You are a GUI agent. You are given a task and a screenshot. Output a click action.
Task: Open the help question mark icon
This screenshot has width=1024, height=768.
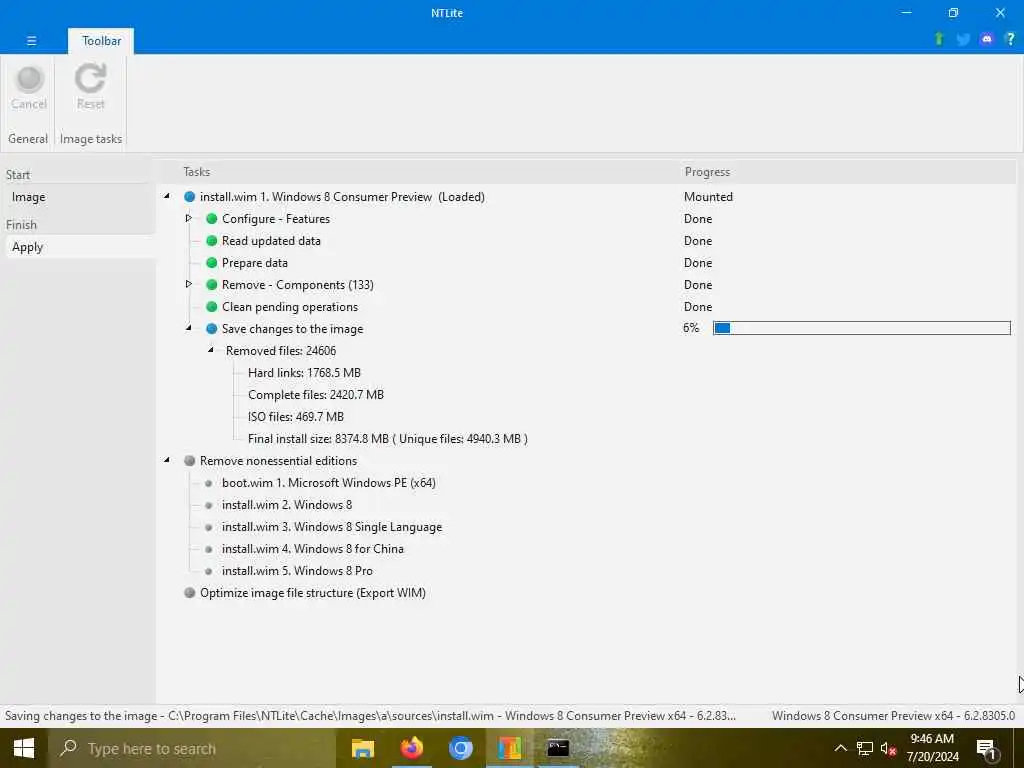pyautogui.click(x=1010, y=39)
